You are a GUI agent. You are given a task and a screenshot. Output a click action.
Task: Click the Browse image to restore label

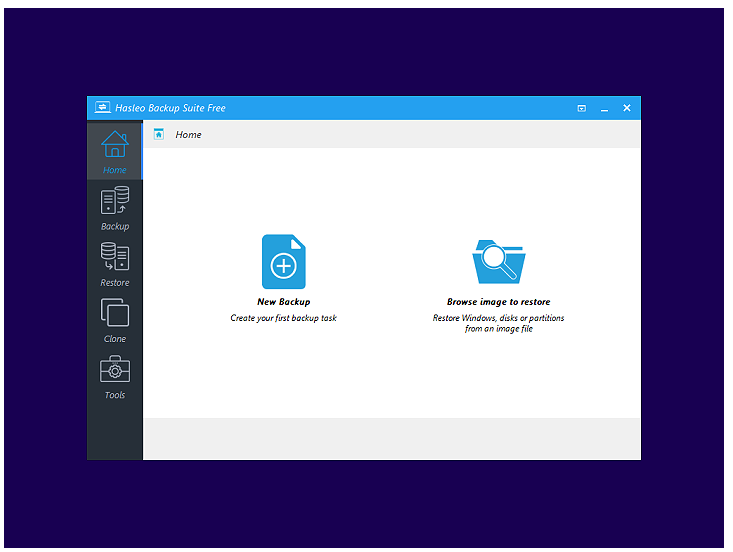[498, 301]
